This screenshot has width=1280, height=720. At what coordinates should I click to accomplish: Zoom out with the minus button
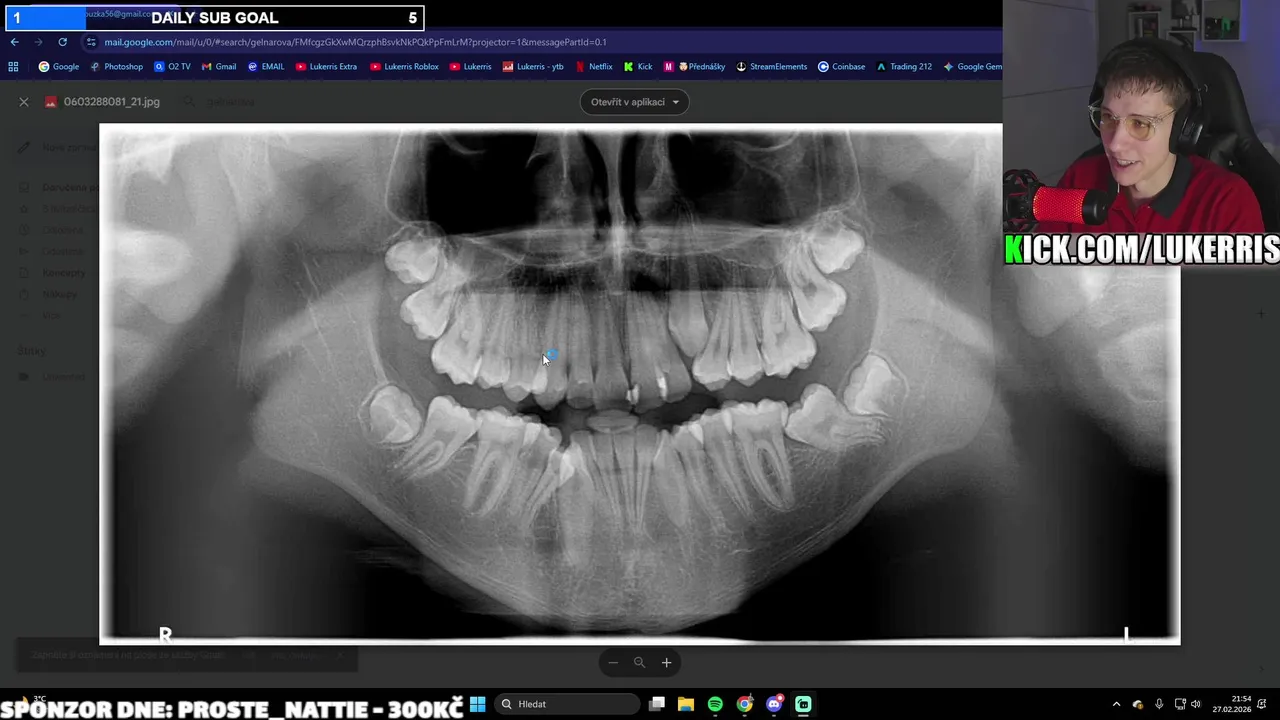pos(613,662)
